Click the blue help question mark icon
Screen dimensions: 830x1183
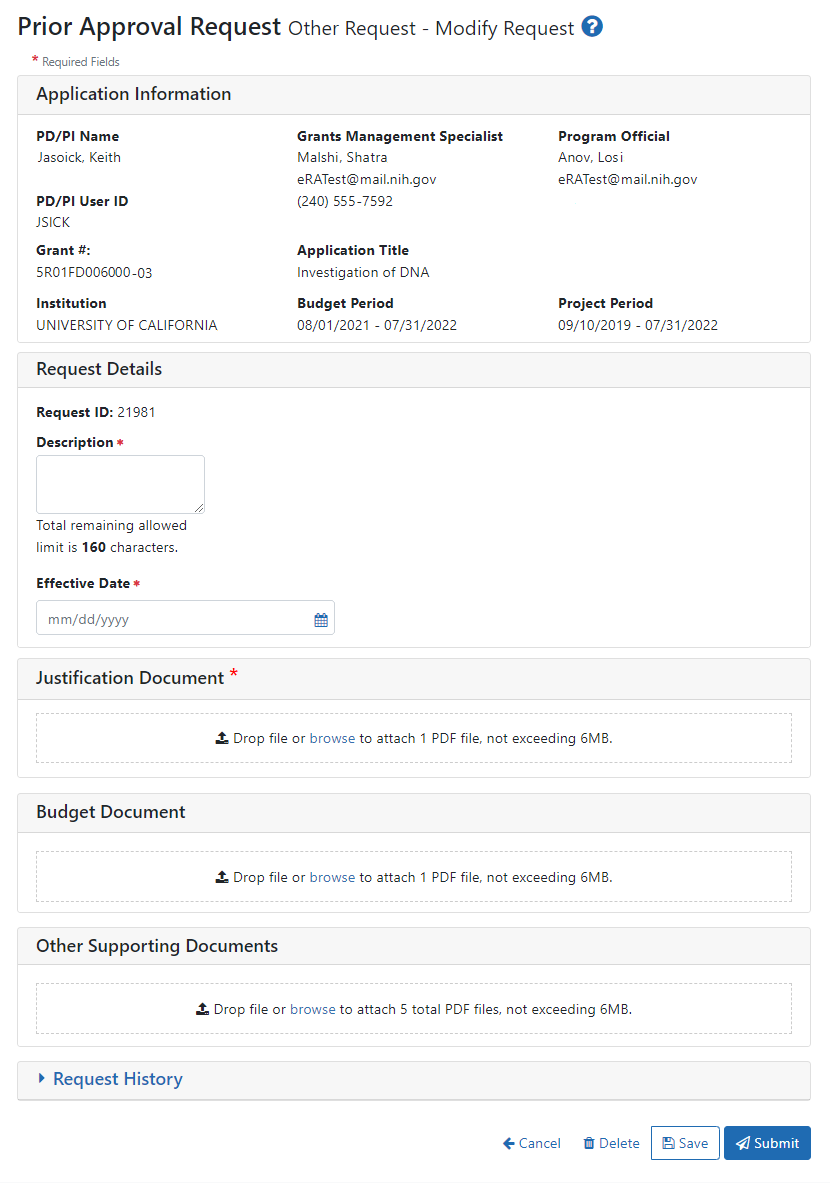tap(592, 27)
